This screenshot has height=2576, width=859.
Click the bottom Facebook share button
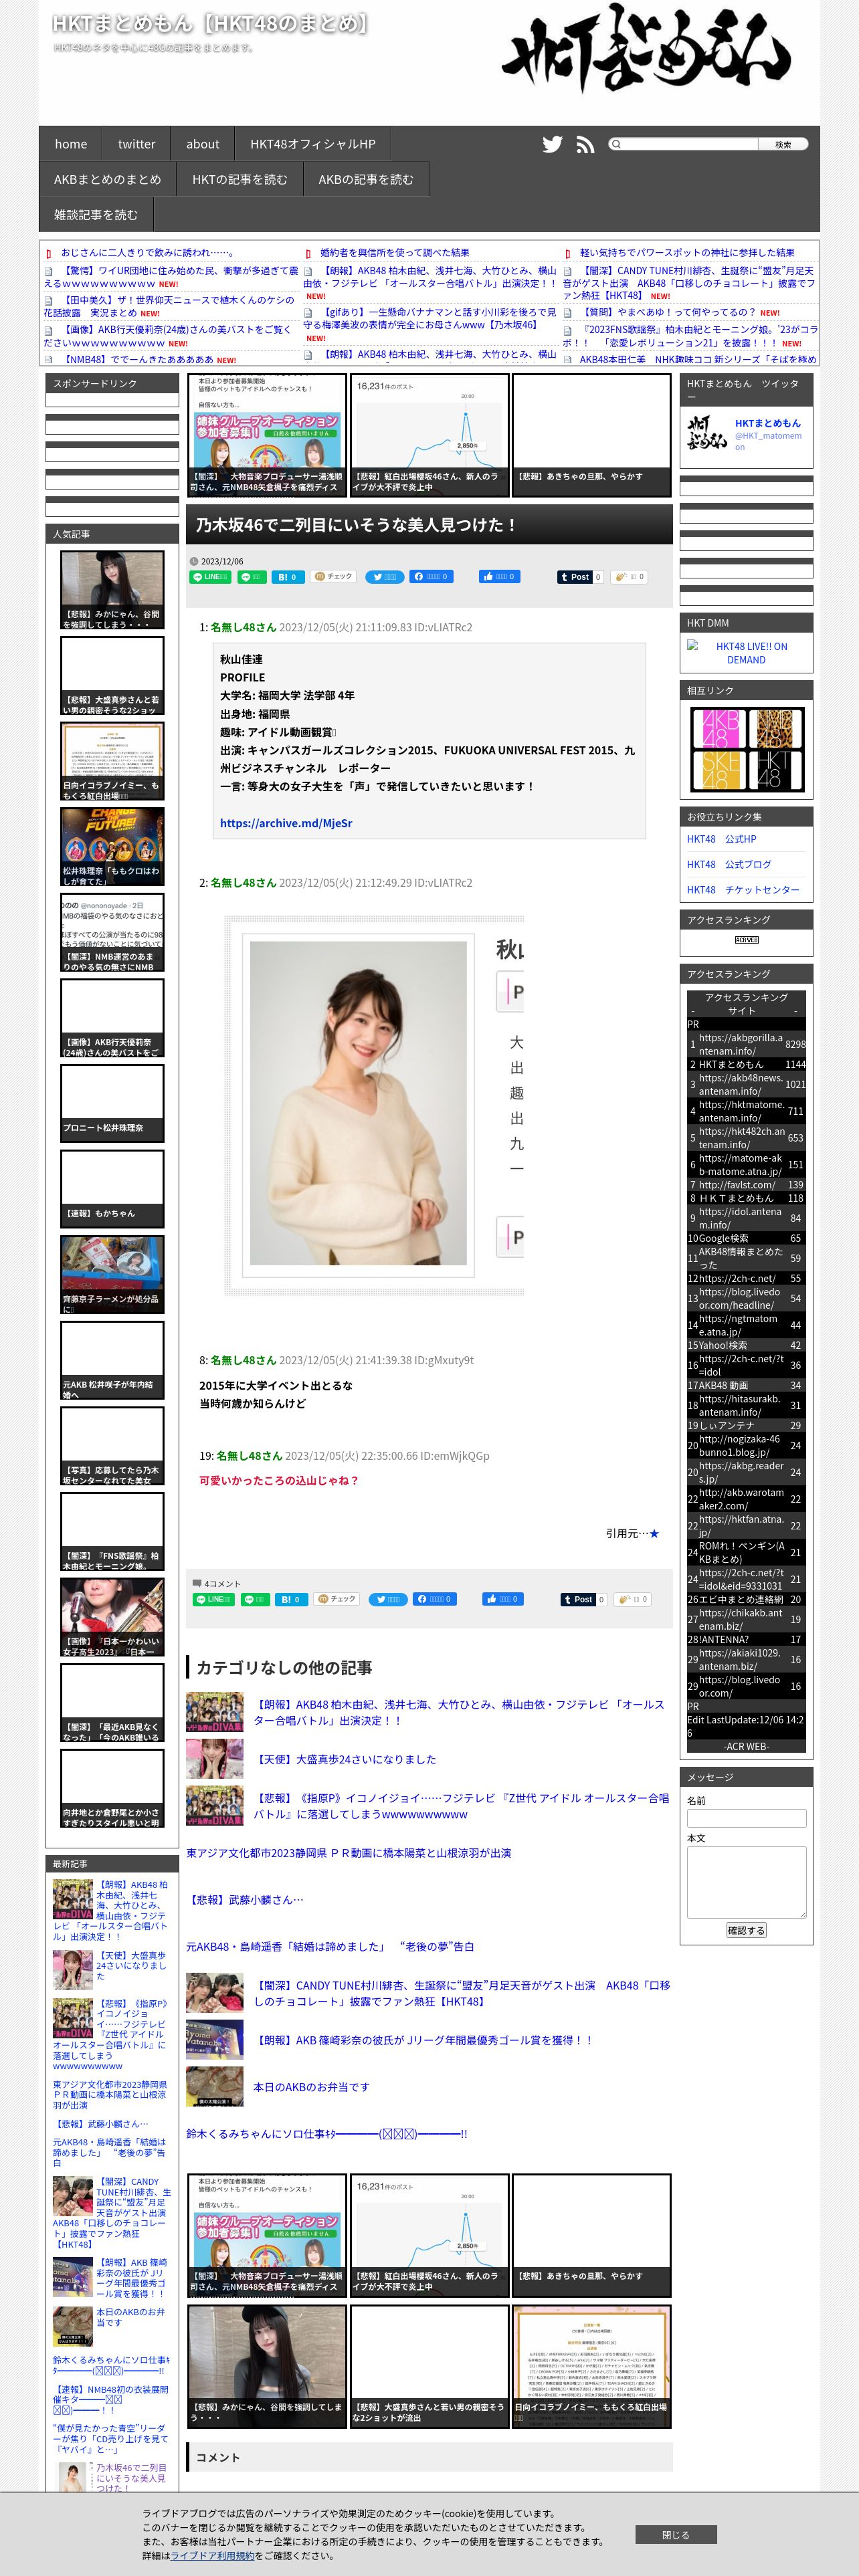pyautogui.click(x=434, y=1600)
